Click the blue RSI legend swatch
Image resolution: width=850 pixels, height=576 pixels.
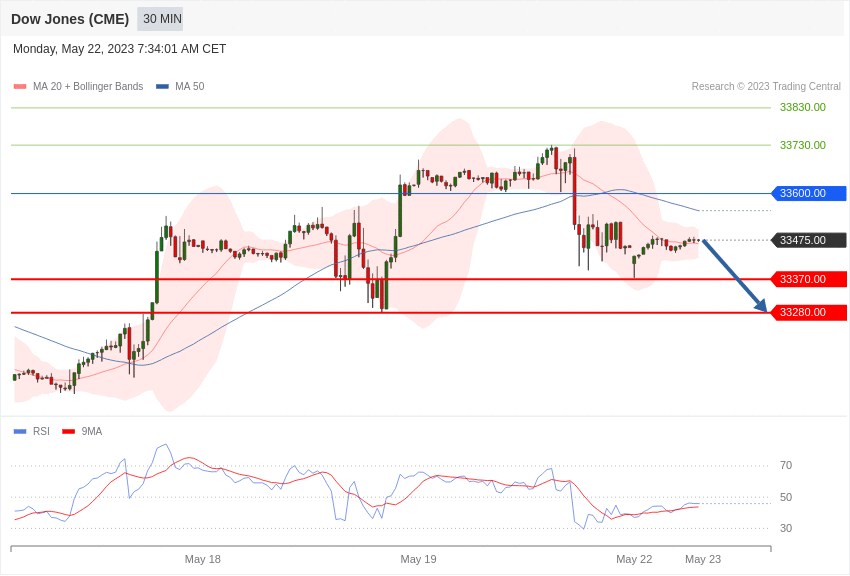coord(20,431)
